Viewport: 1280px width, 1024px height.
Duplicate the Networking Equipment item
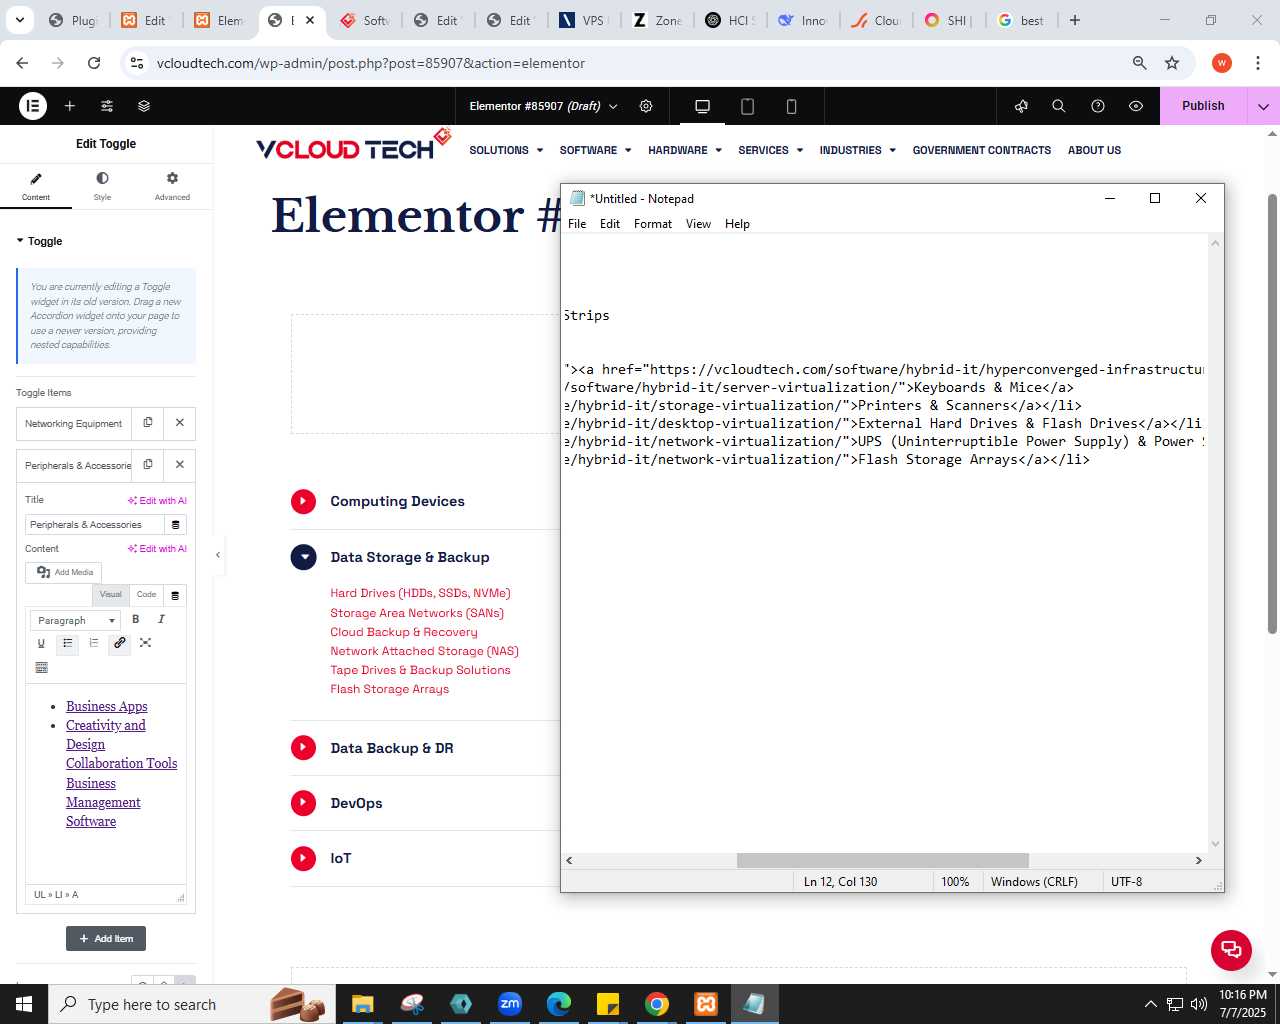click(148, 423)
